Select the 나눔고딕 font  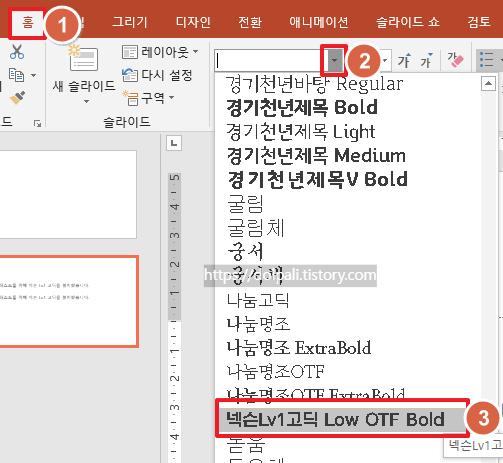(258, 300)
